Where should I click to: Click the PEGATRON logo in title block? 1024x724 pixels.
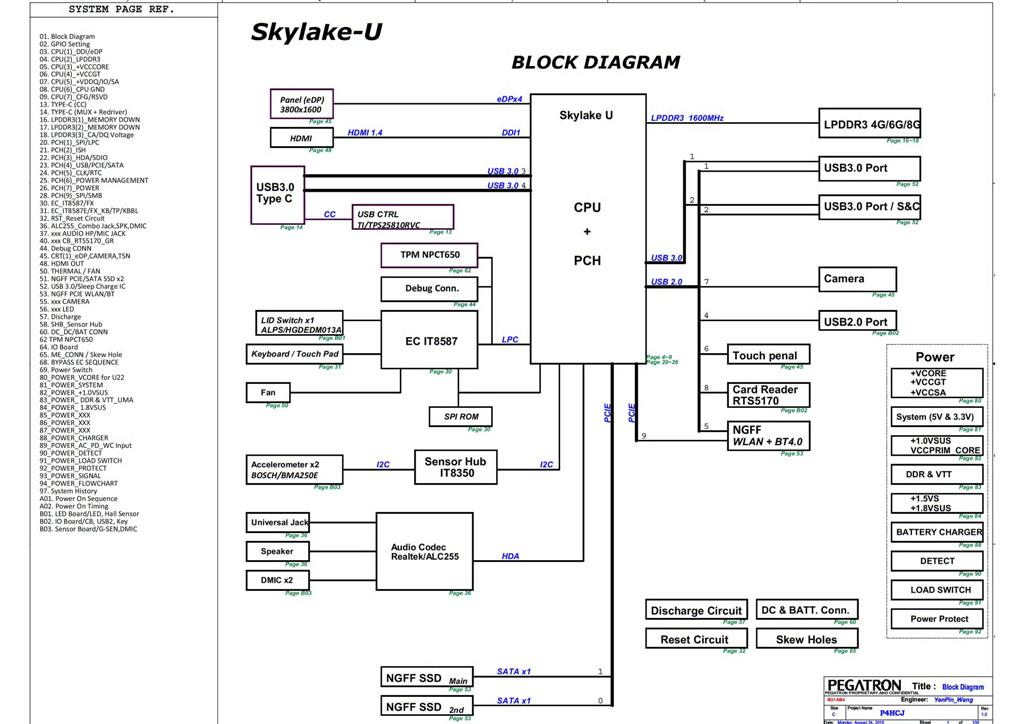[x=863, y=685]
